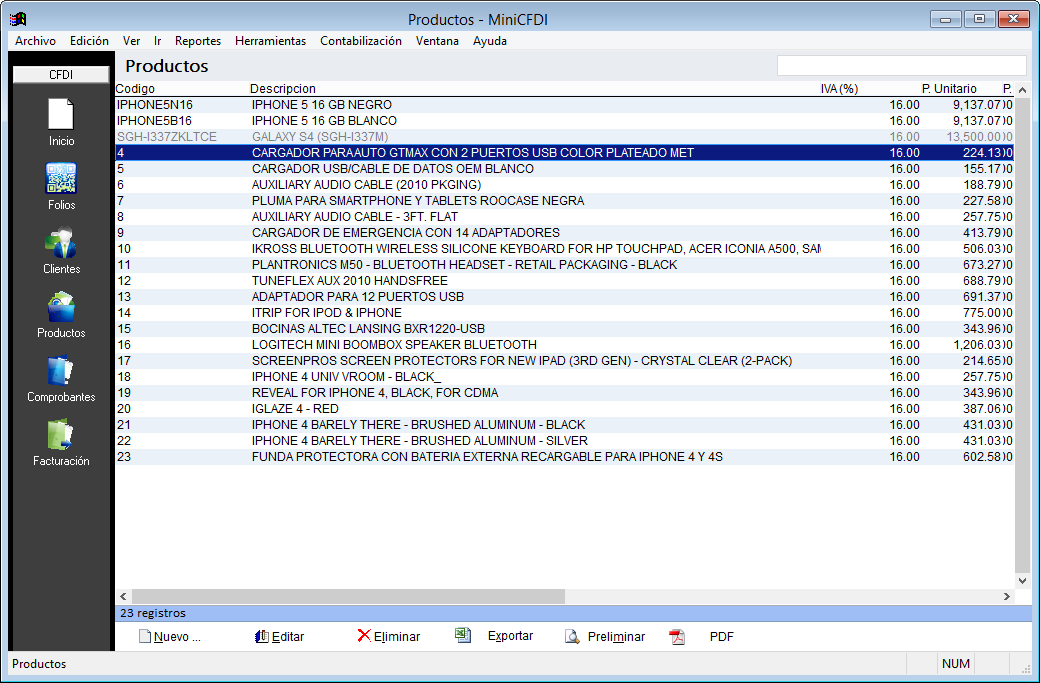Image resolution: width=1040 pixels, height=683 pixels.
Task: Click the vertical scrollbar down arrow
Action: click(1022, 581)
